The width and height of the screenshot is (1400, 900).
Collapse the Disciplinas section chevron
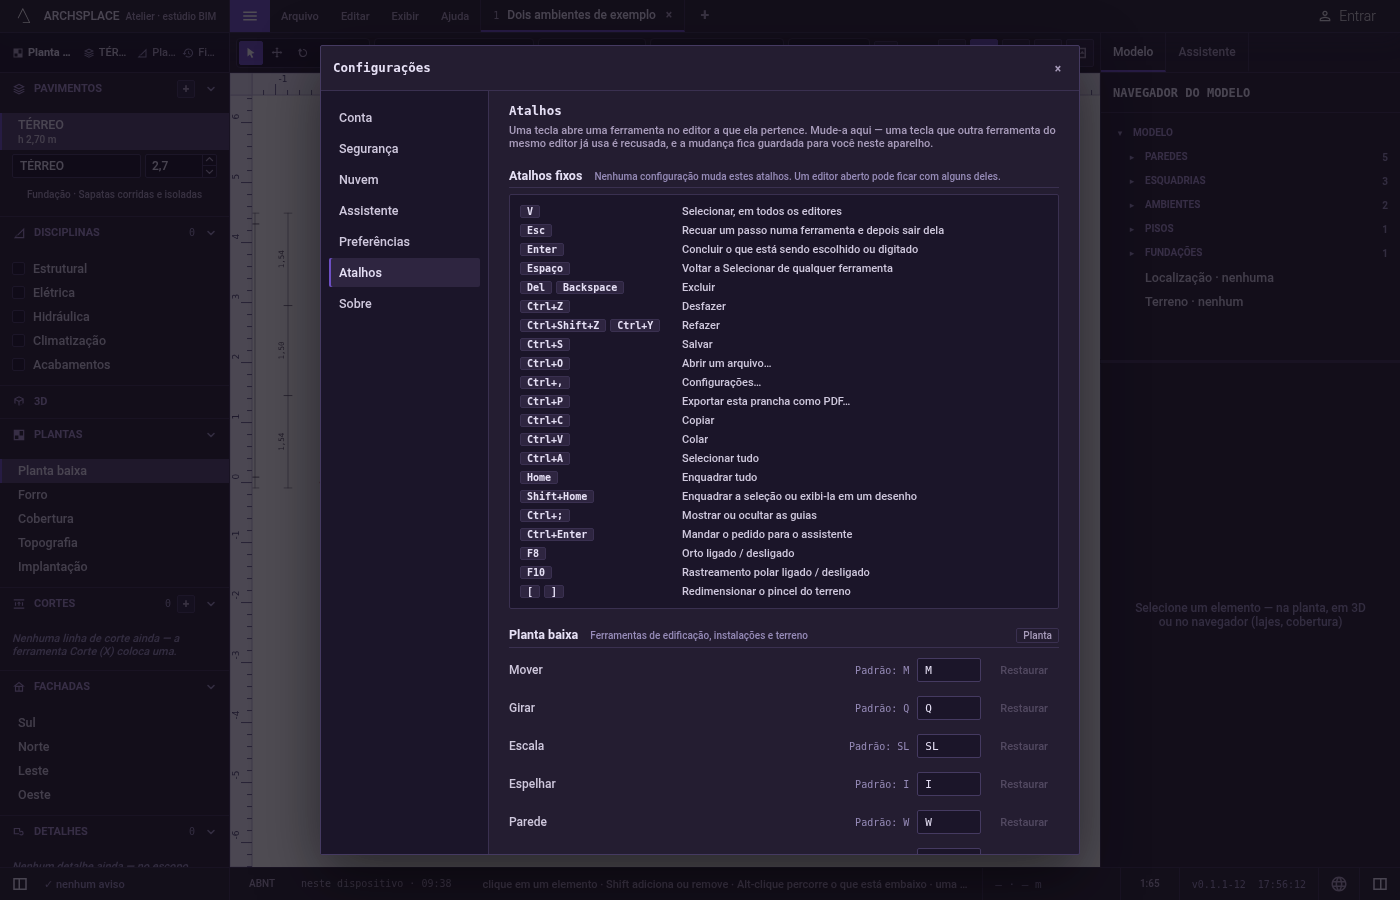[211, 233]
